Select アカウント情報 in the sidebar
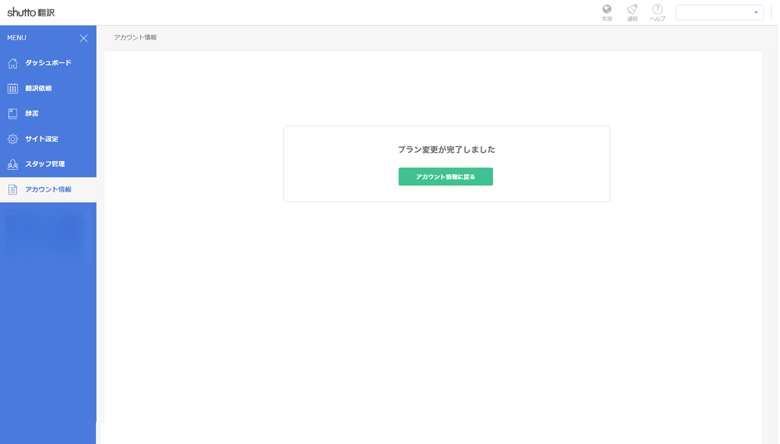This screenshot has width=780, height=444. click(x=48, y=189)
